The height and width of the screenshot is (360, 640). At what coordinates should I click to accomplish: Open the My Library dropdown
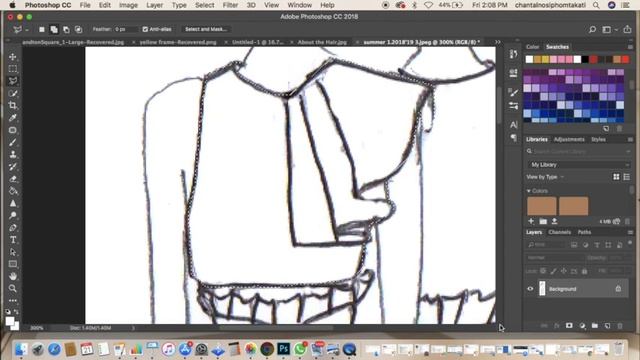(579, 164)
